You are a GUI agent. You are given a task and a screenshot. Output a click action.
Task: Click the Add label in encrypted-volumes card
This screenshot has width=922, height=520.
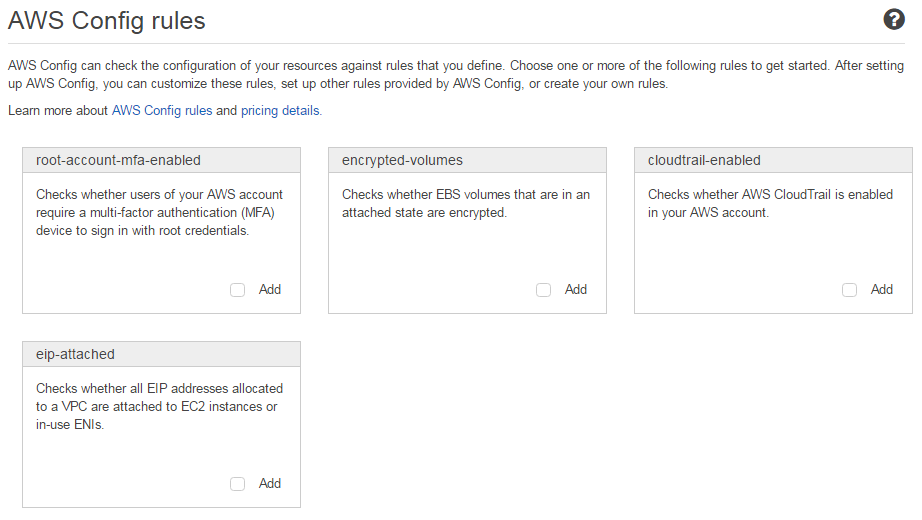(576, 289)
